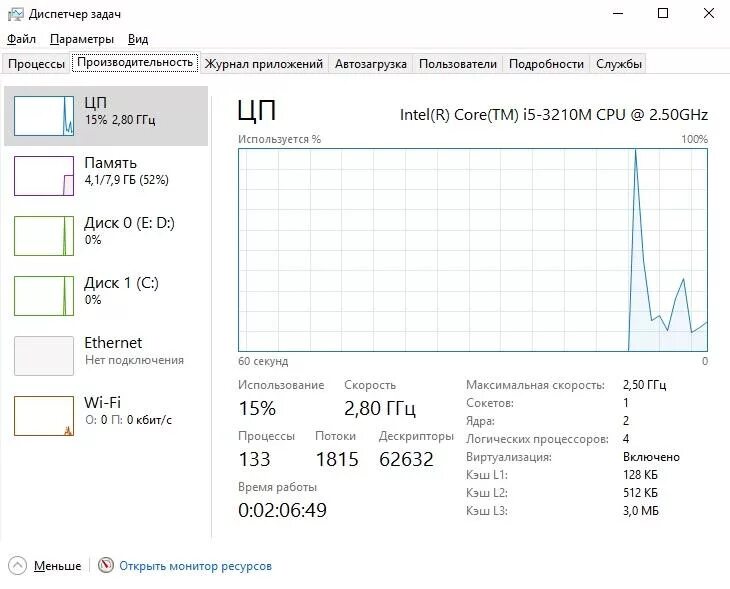Click the Wi-Fi graph thumbnail
The height and width of the screenshot is (589, 730).
pos(44,416)
